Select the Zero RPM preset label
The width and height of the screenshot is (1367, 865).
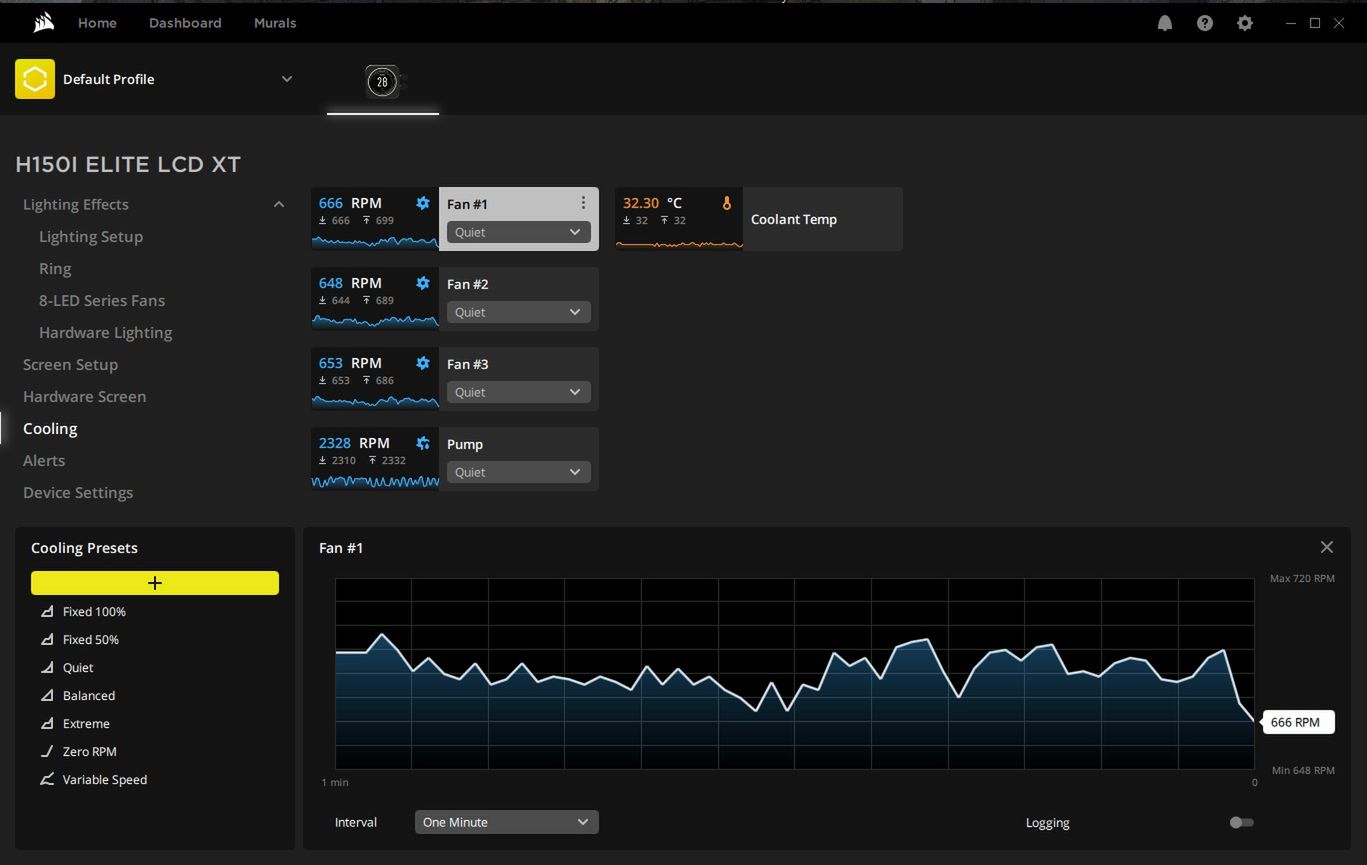(x=90, y=751)
